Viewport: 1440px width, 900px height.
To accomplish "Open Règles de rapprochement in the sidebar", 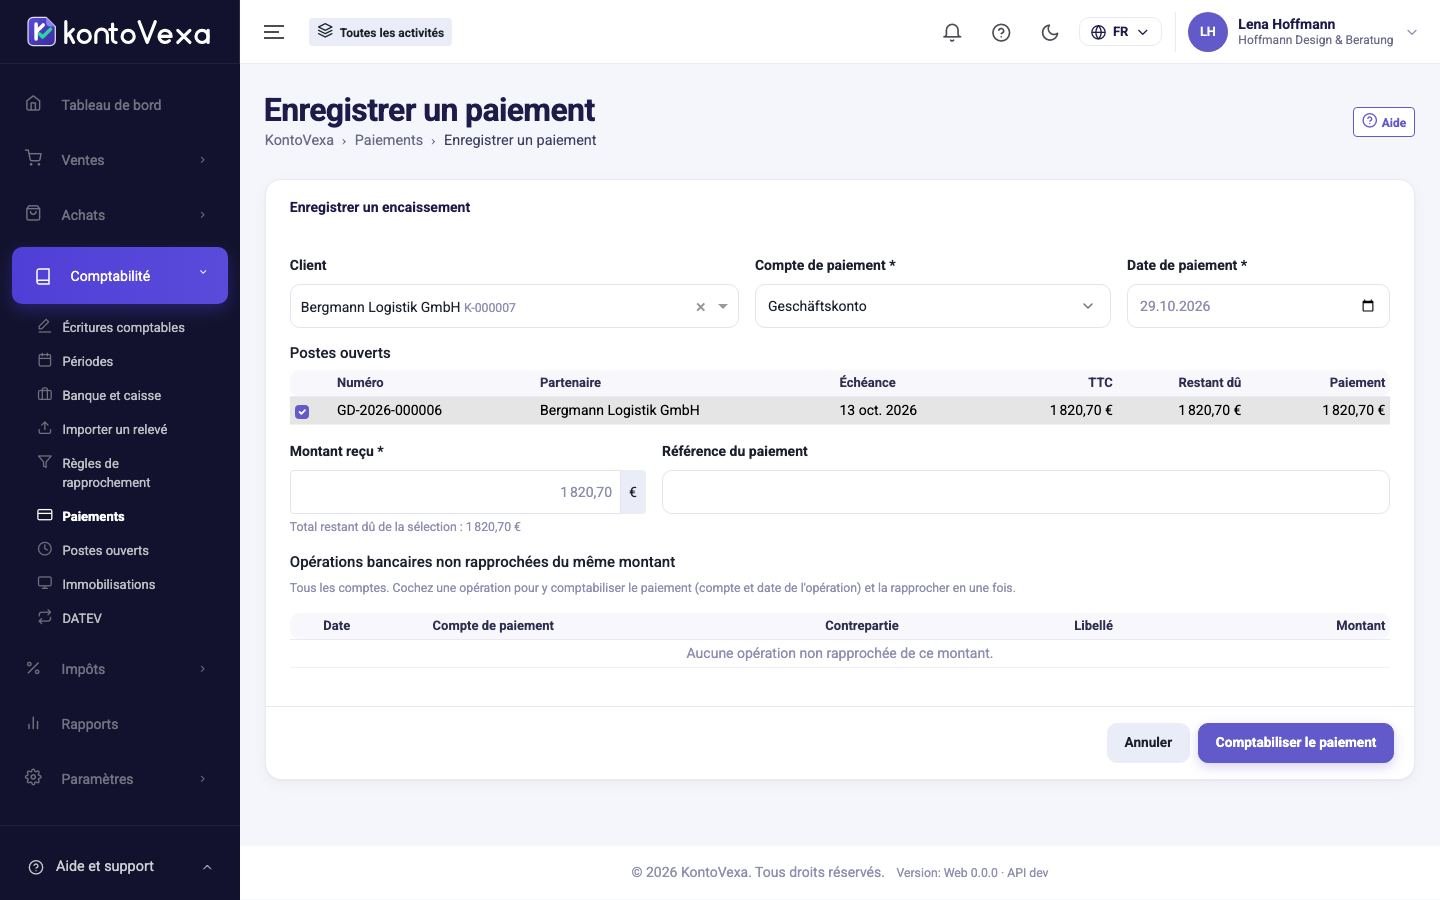I will click(x=106, y=473).
